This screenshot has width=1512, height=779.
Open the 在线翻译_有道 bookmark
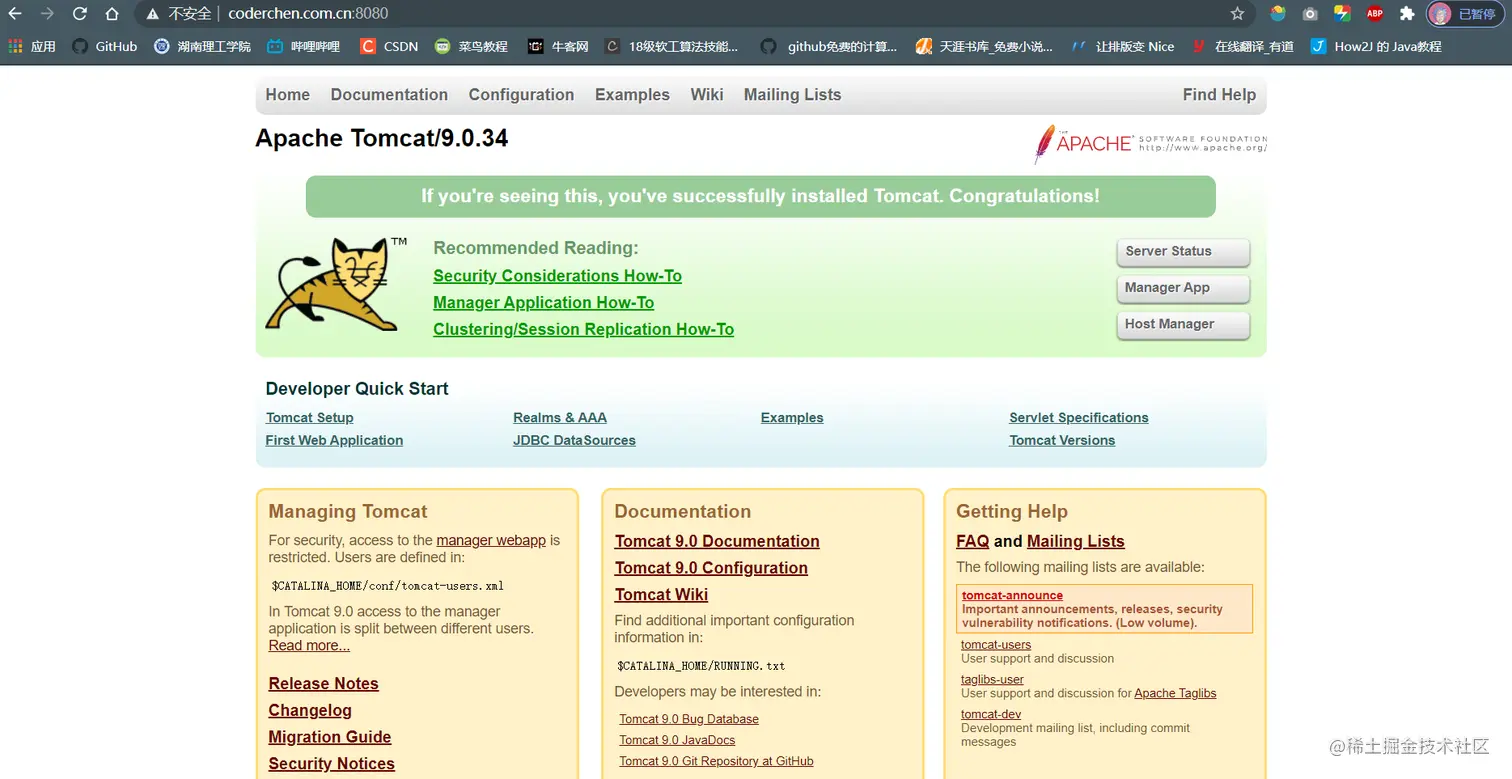click(1242, 46)
